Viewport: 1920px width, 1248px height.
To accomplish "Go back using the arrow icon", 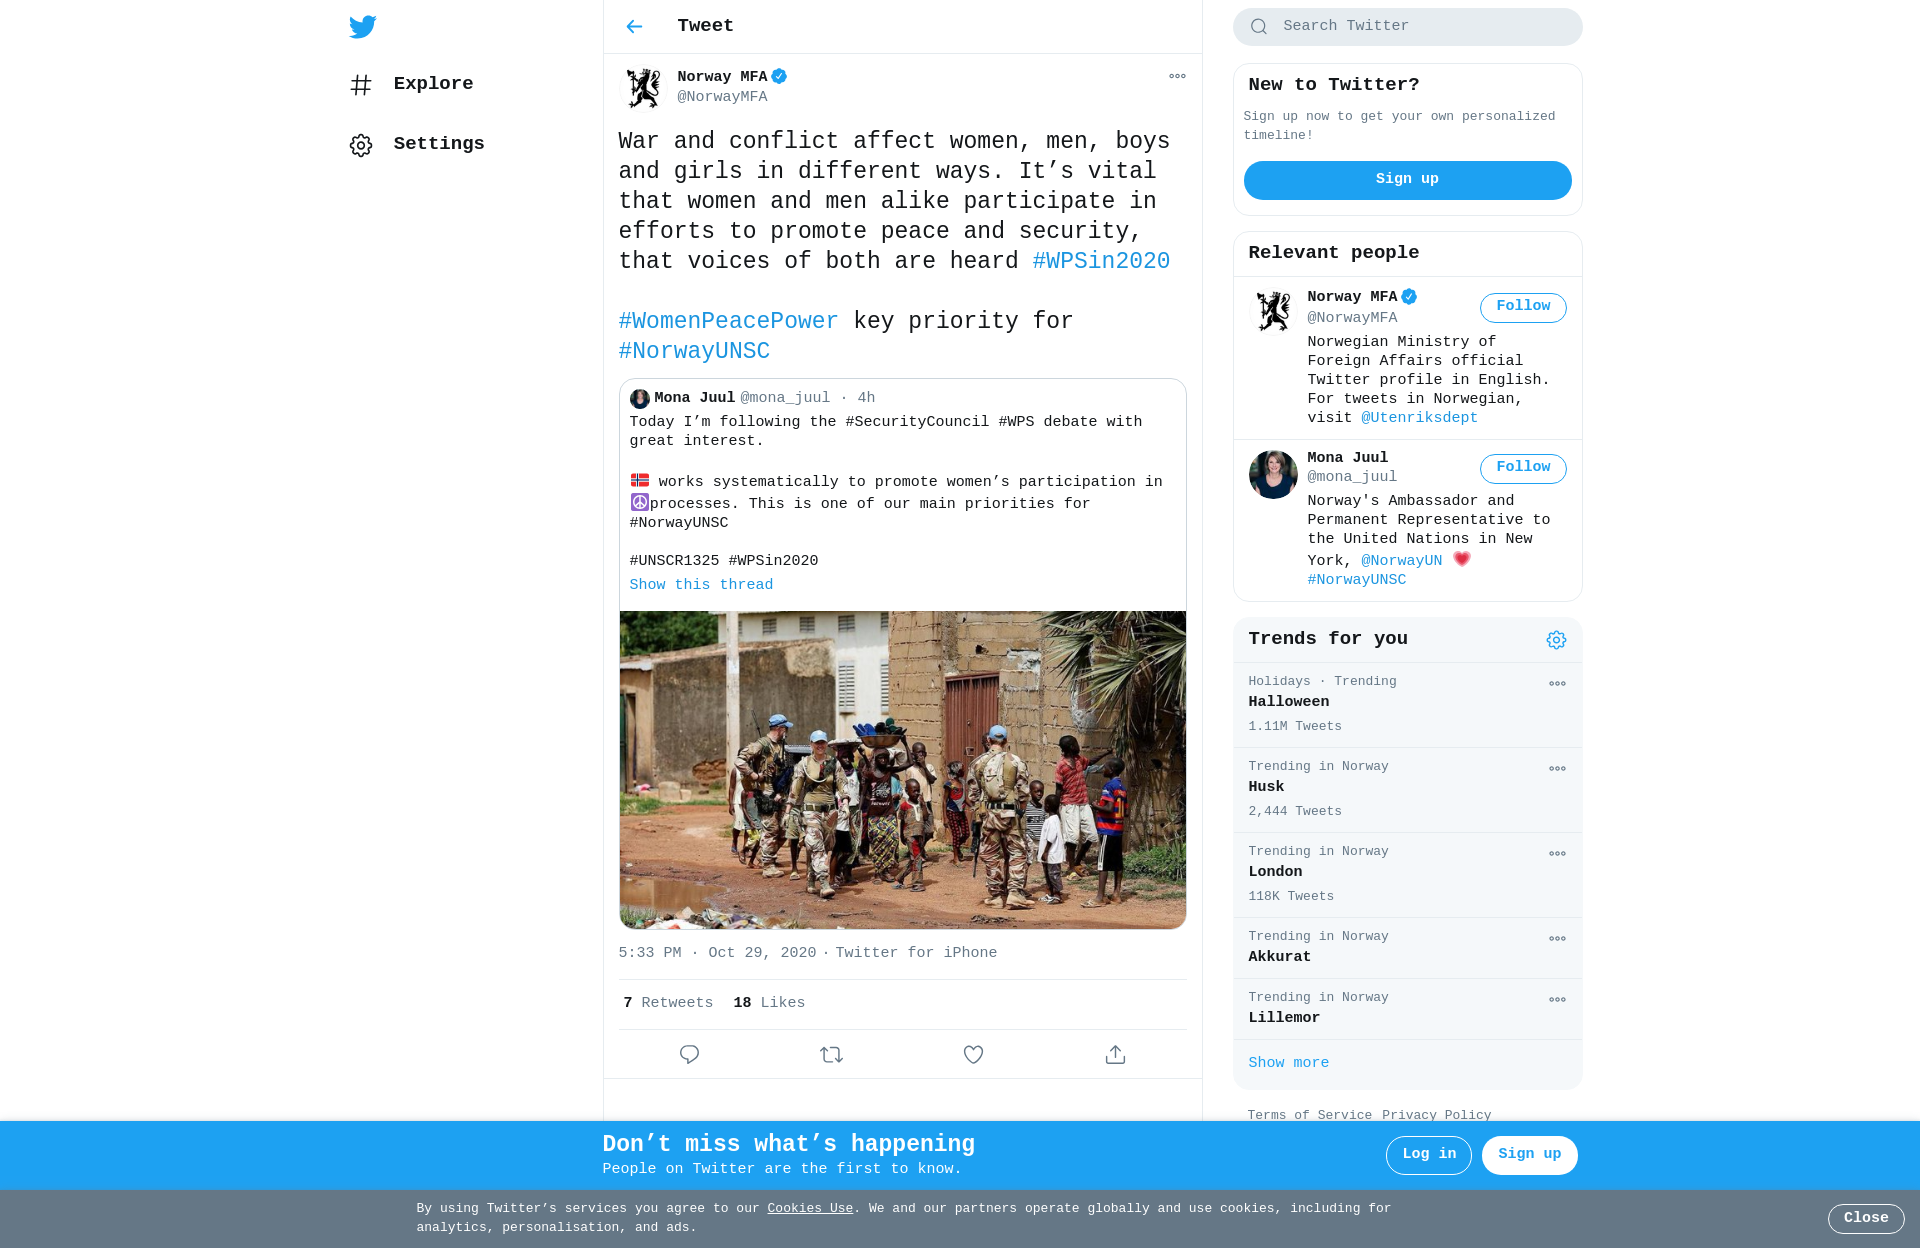I will (634, 27).
